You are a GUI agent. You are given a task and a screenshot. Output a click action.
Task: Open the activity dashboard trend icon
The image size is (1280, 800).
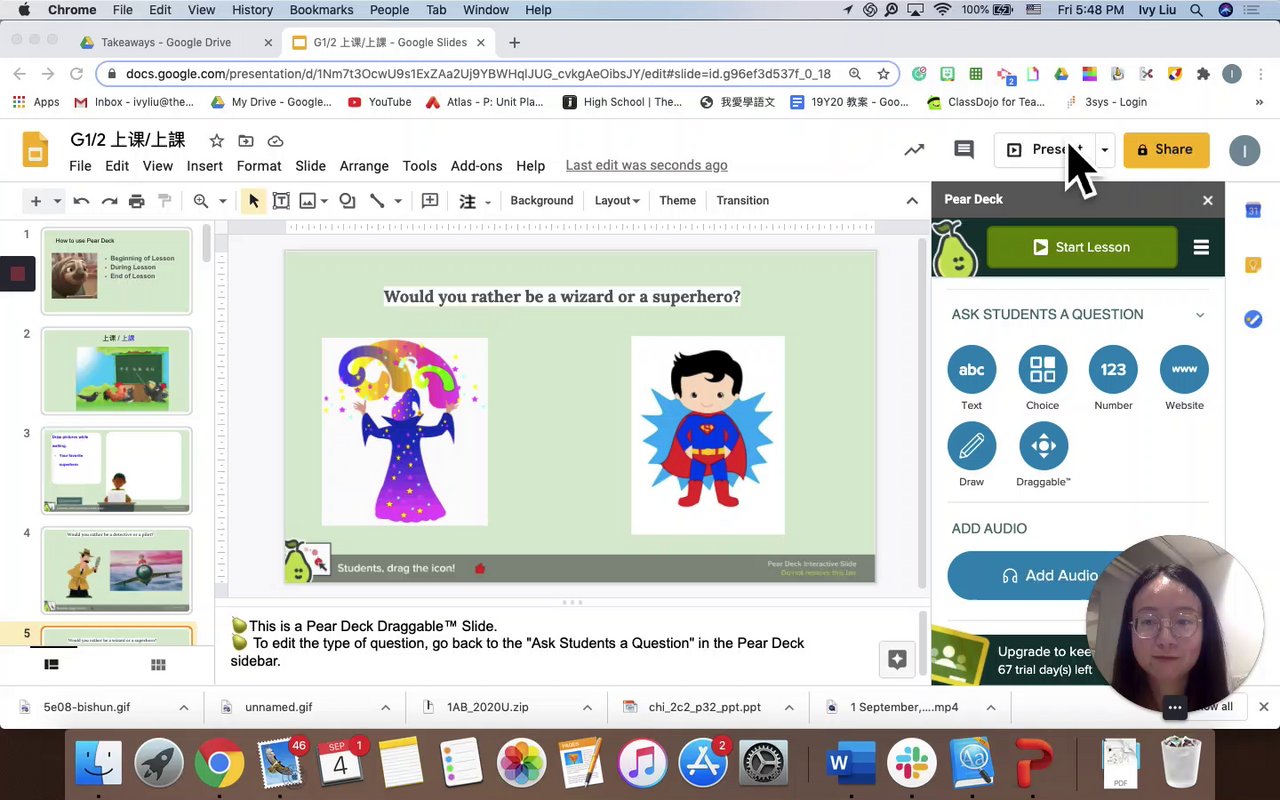[x=914, y=150]
